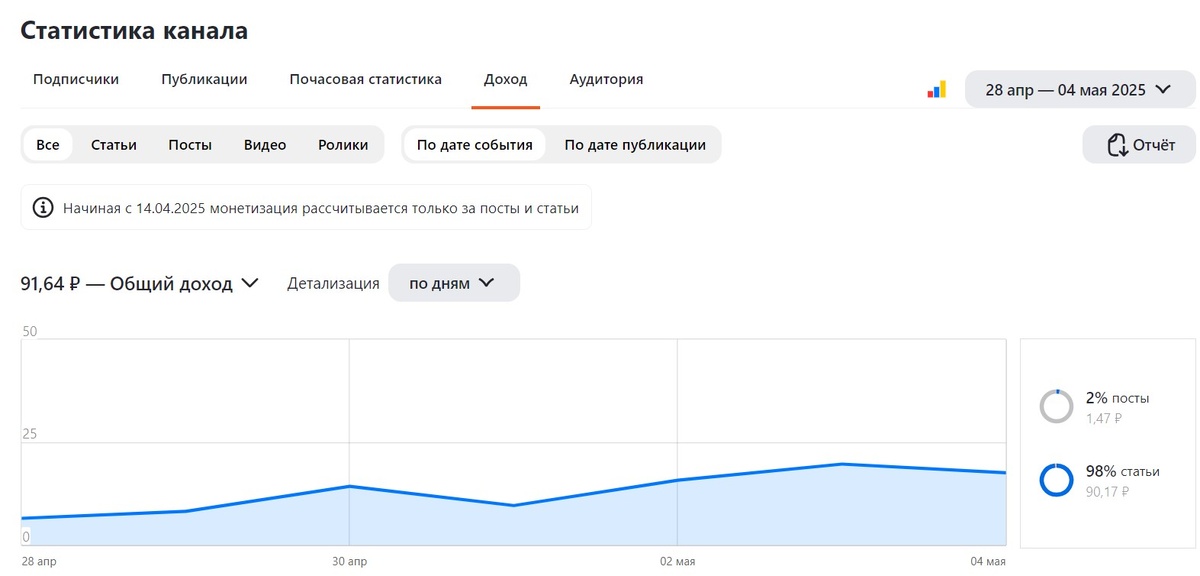Click the 90,17 ₽ articles amount
Viewport: 1200px width, 576px height.
[x=1107, y=492]
